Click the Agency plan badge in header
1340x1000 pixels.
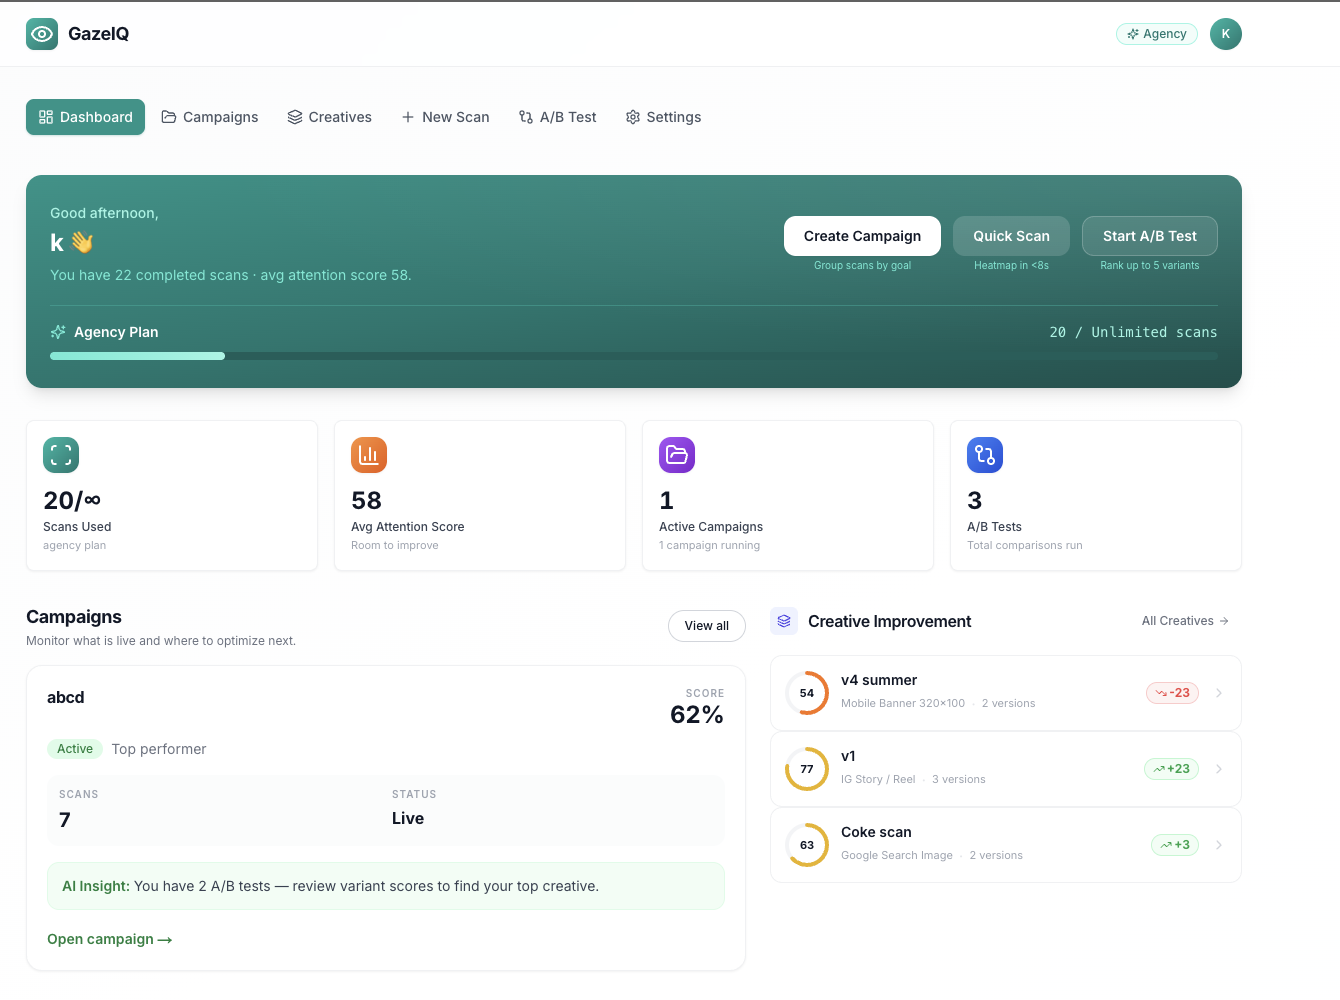pyautogui.click(x=1157, y=34)
